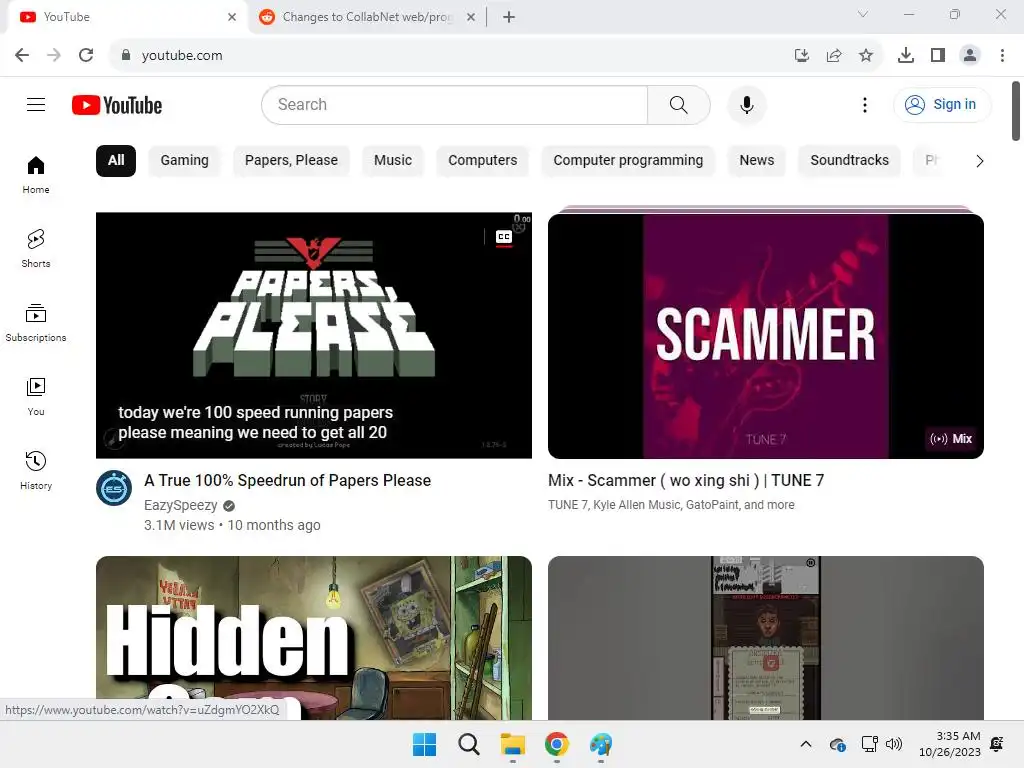1024x768 pixels.
Task: Filter by Computer programming chip
Action: (x=628, y=161)
